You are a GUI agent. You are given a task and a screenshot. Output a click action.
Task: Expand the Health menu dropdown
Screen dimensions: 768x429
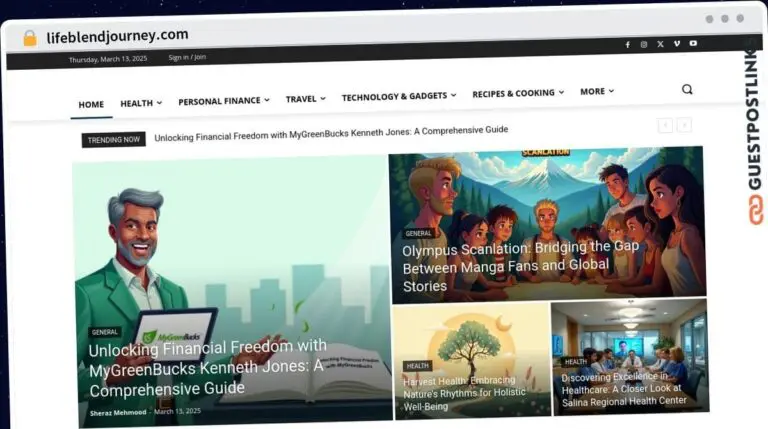click(141, 103)
